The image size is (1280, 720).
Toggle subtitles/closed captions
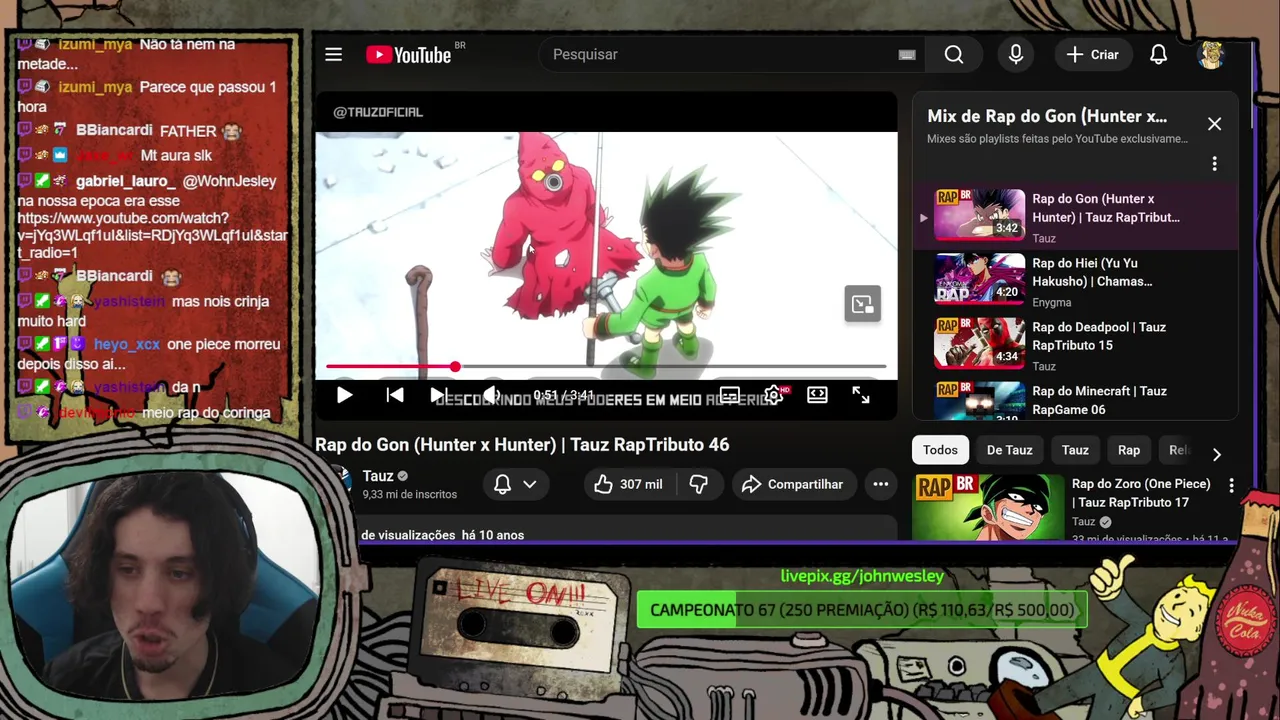730,395
